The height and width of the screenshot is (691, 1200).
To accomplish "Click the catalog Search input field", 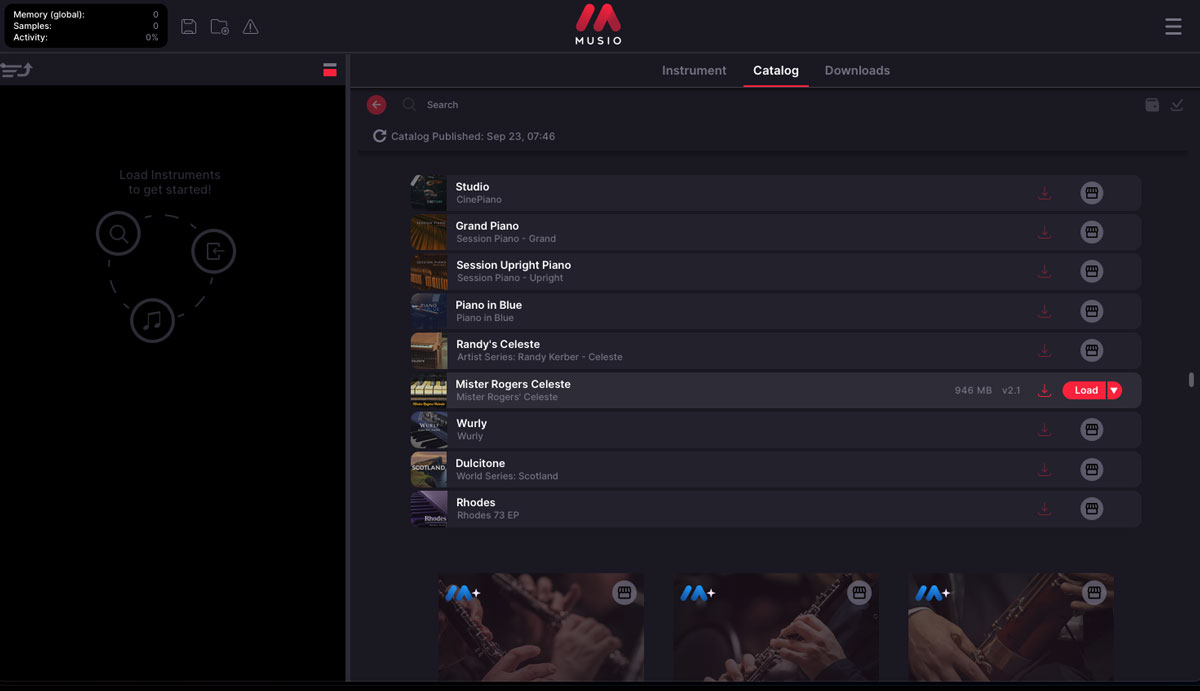I will (600, 105).
